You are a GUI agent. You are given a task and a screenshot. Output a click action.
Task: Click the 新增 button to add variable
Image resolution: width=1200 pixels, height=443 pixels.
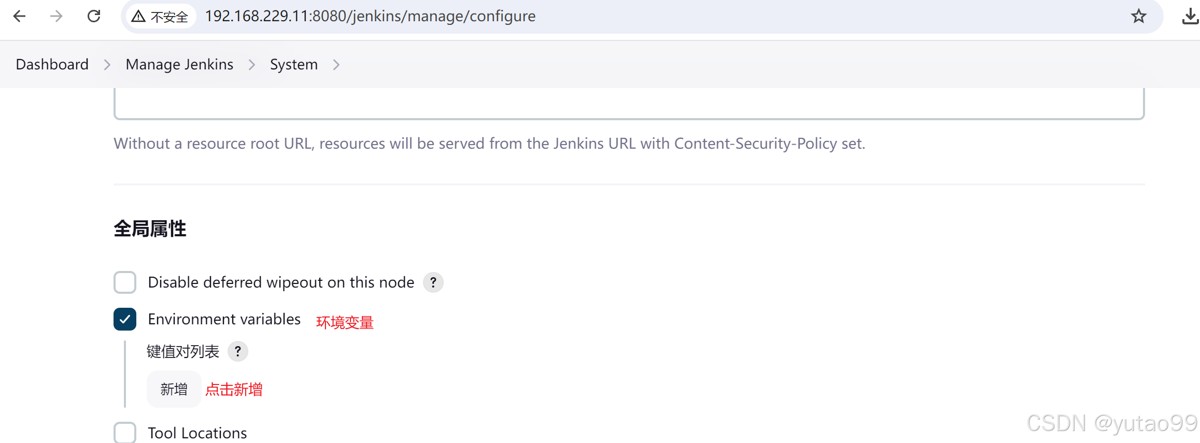click(174, 390)
